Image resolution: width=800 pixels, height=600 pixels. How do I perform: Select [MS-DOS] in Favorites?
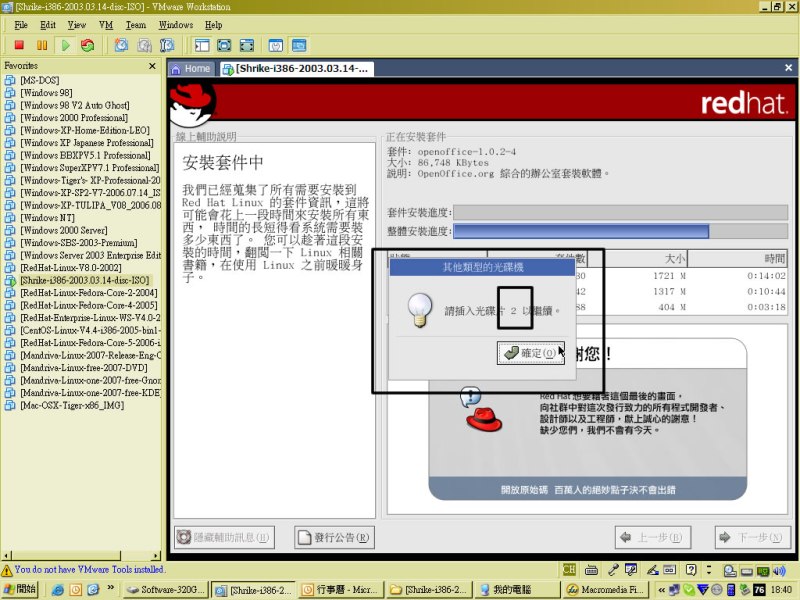coord(39,80)
